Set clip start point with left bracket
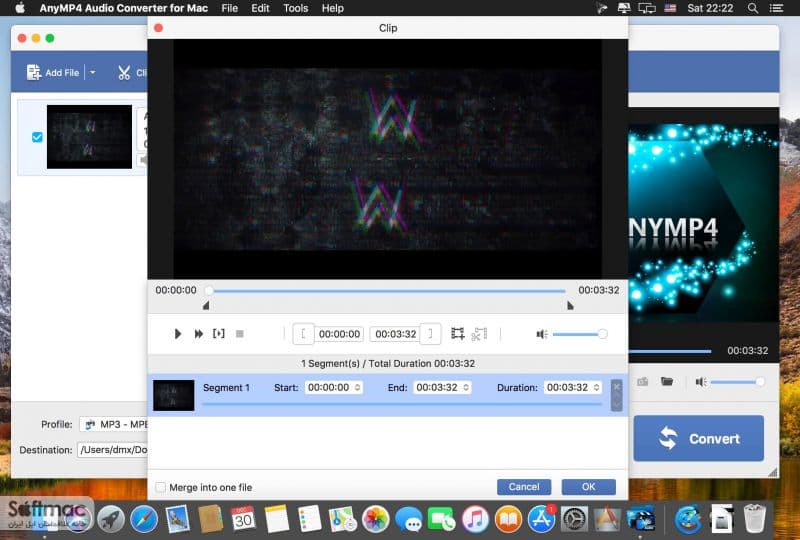 303,334
